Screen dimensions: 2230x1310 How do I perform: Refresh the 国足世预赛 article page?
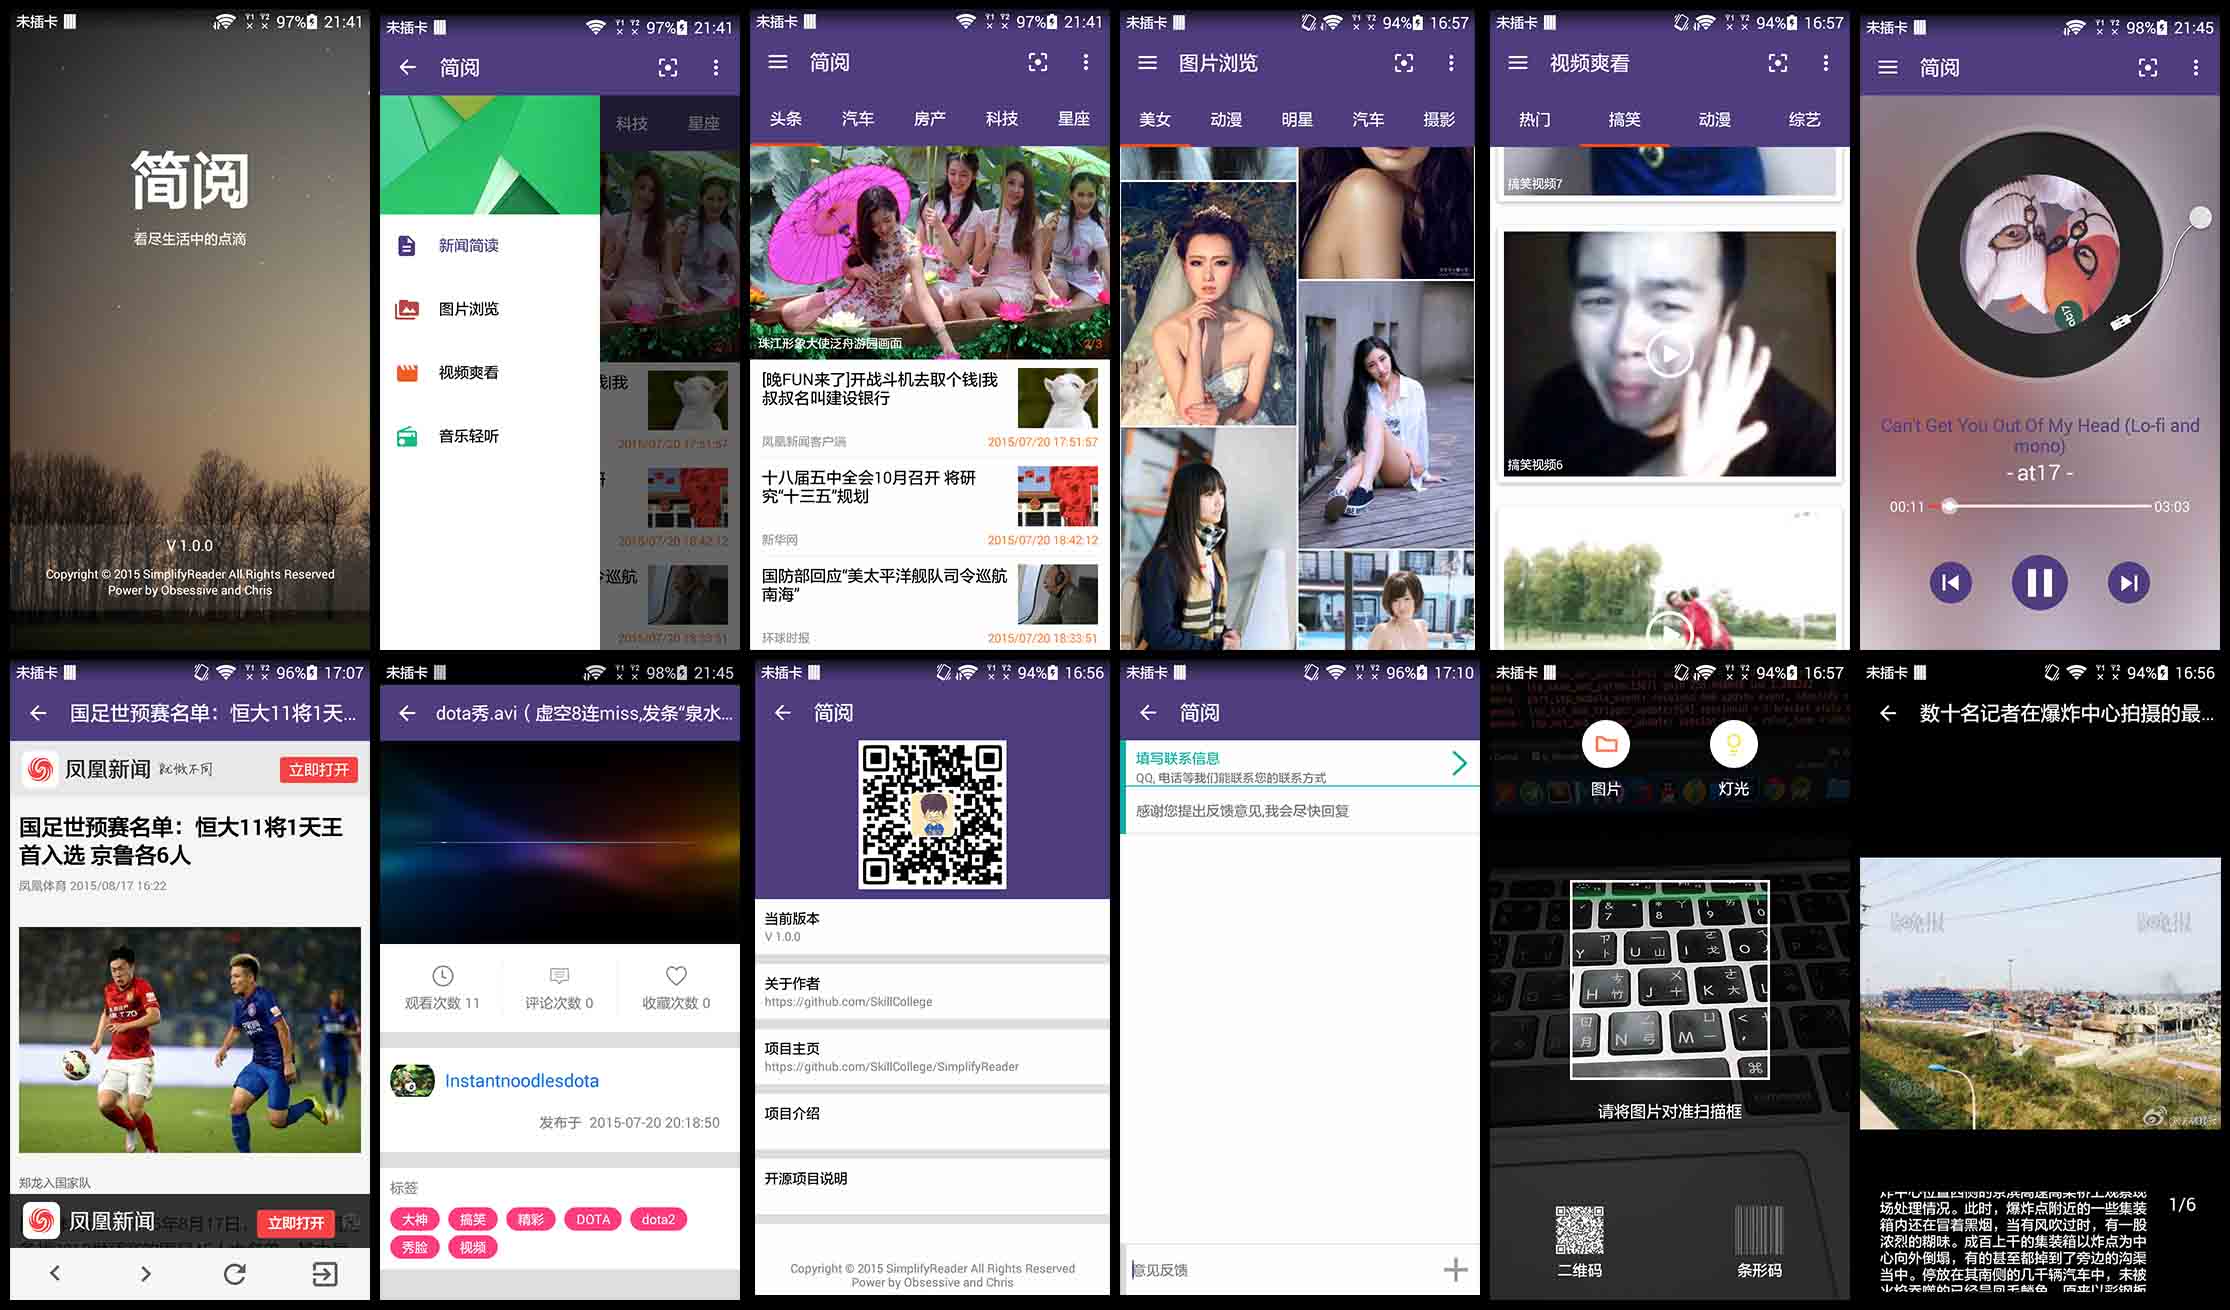tap(235, 1274)
